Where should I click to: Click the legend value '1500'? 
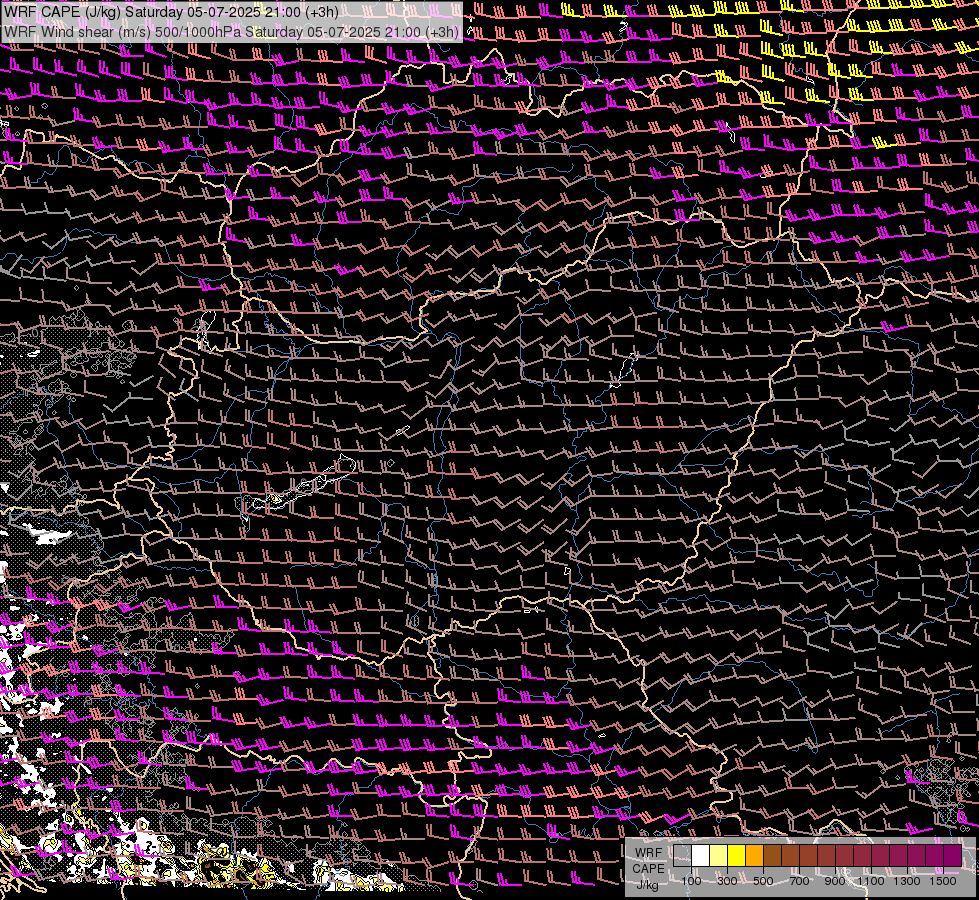point(943,881)
